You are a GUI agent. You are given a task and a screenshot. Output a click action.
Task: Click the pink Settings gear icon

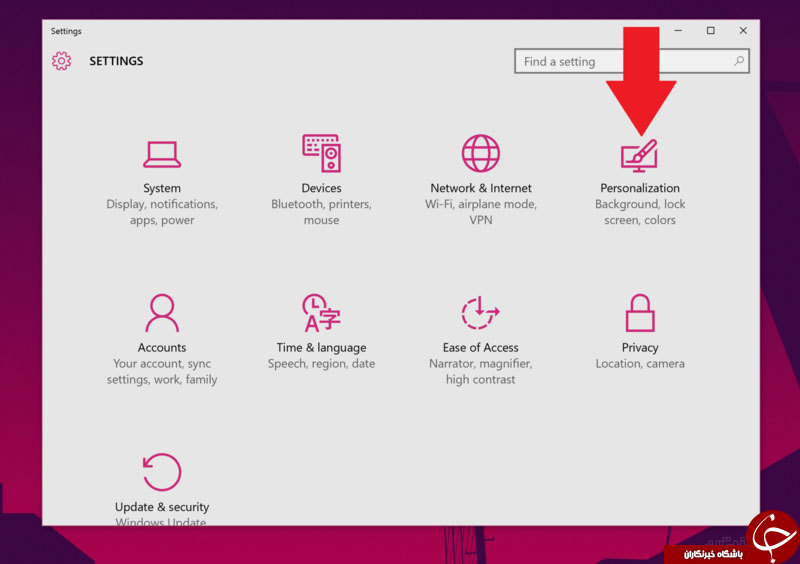pyautogui.click(x=61, y=61)
